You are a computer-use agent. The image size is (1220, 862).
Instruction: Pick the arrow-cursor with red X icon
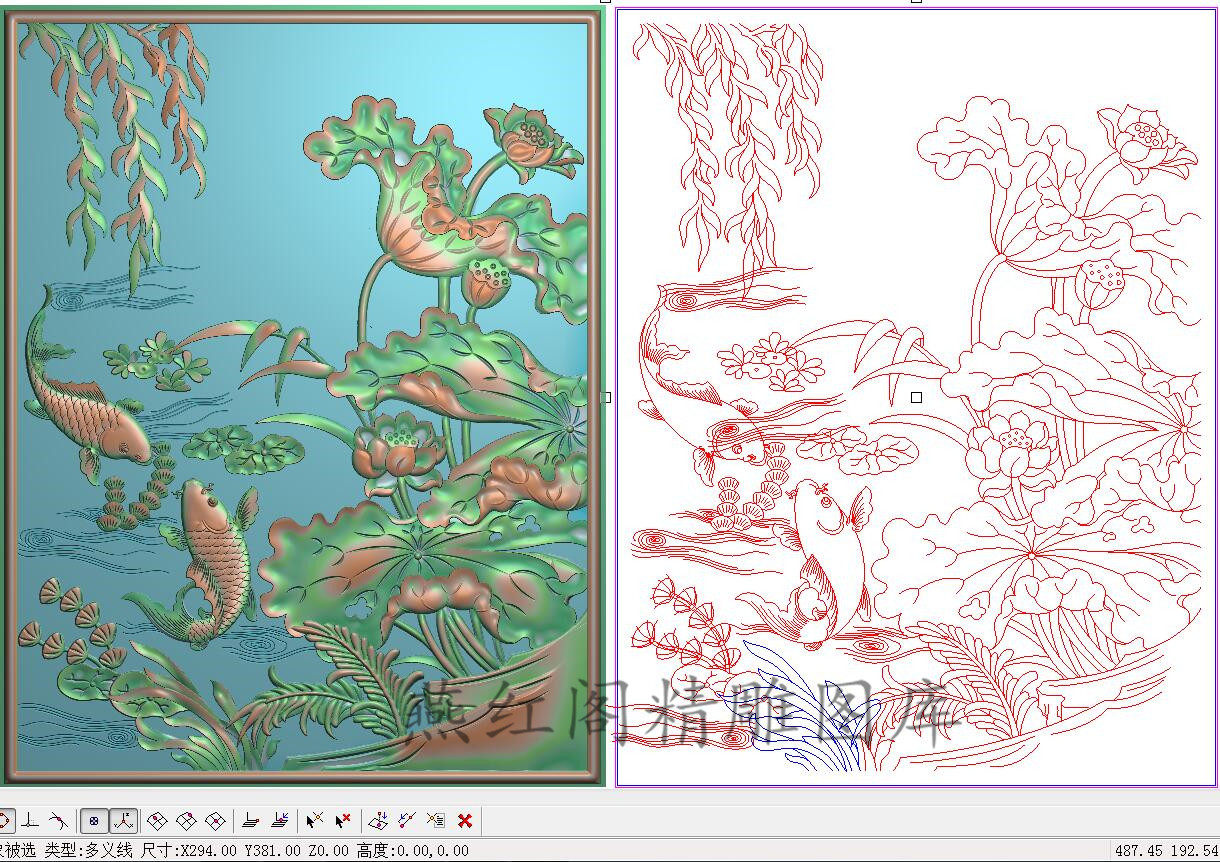(x=343, y=821)
